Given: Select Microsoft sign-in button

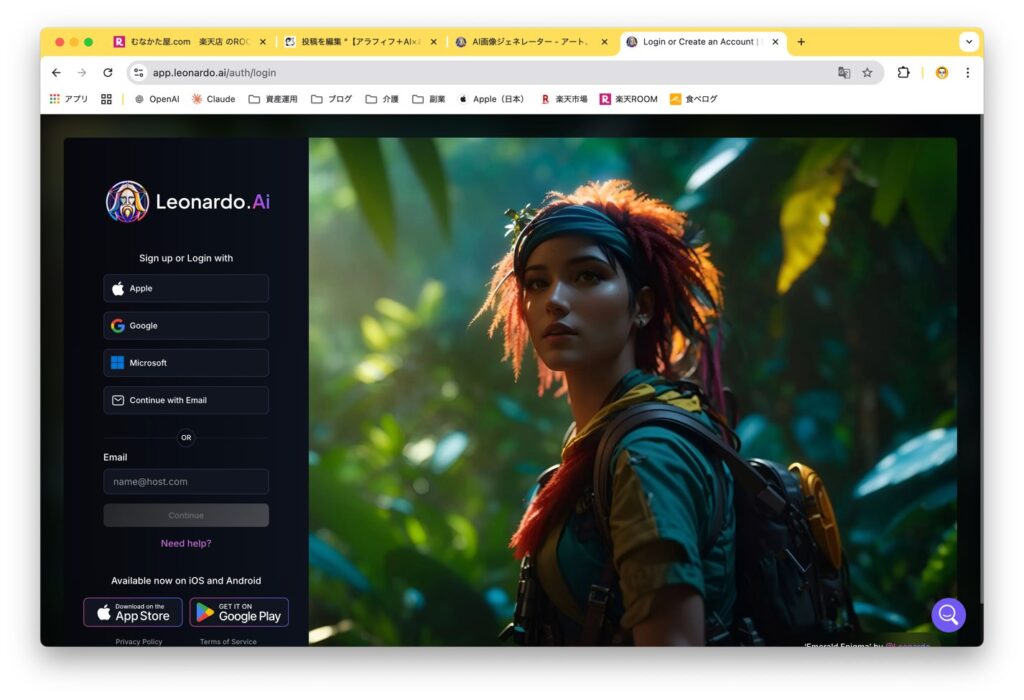Looking at the screenshot, I should tap(186, 363).
